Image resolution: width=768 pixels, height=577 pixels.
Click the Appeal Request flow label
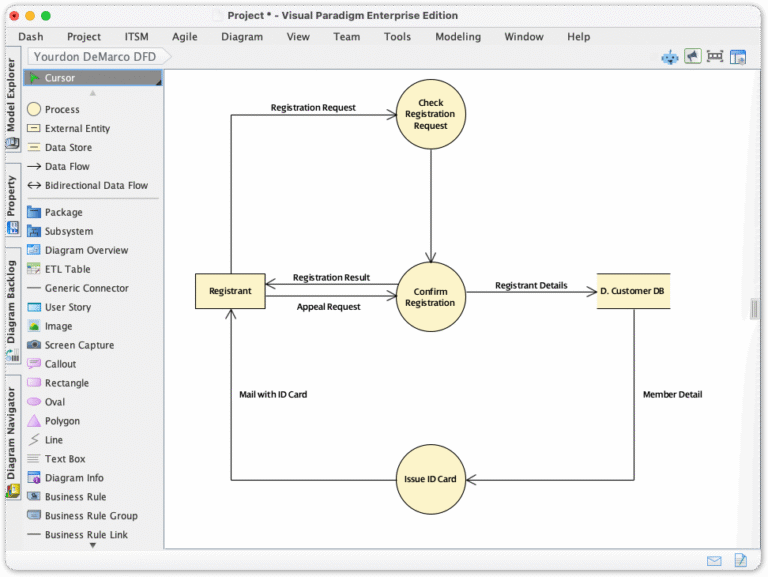point(328,307)
